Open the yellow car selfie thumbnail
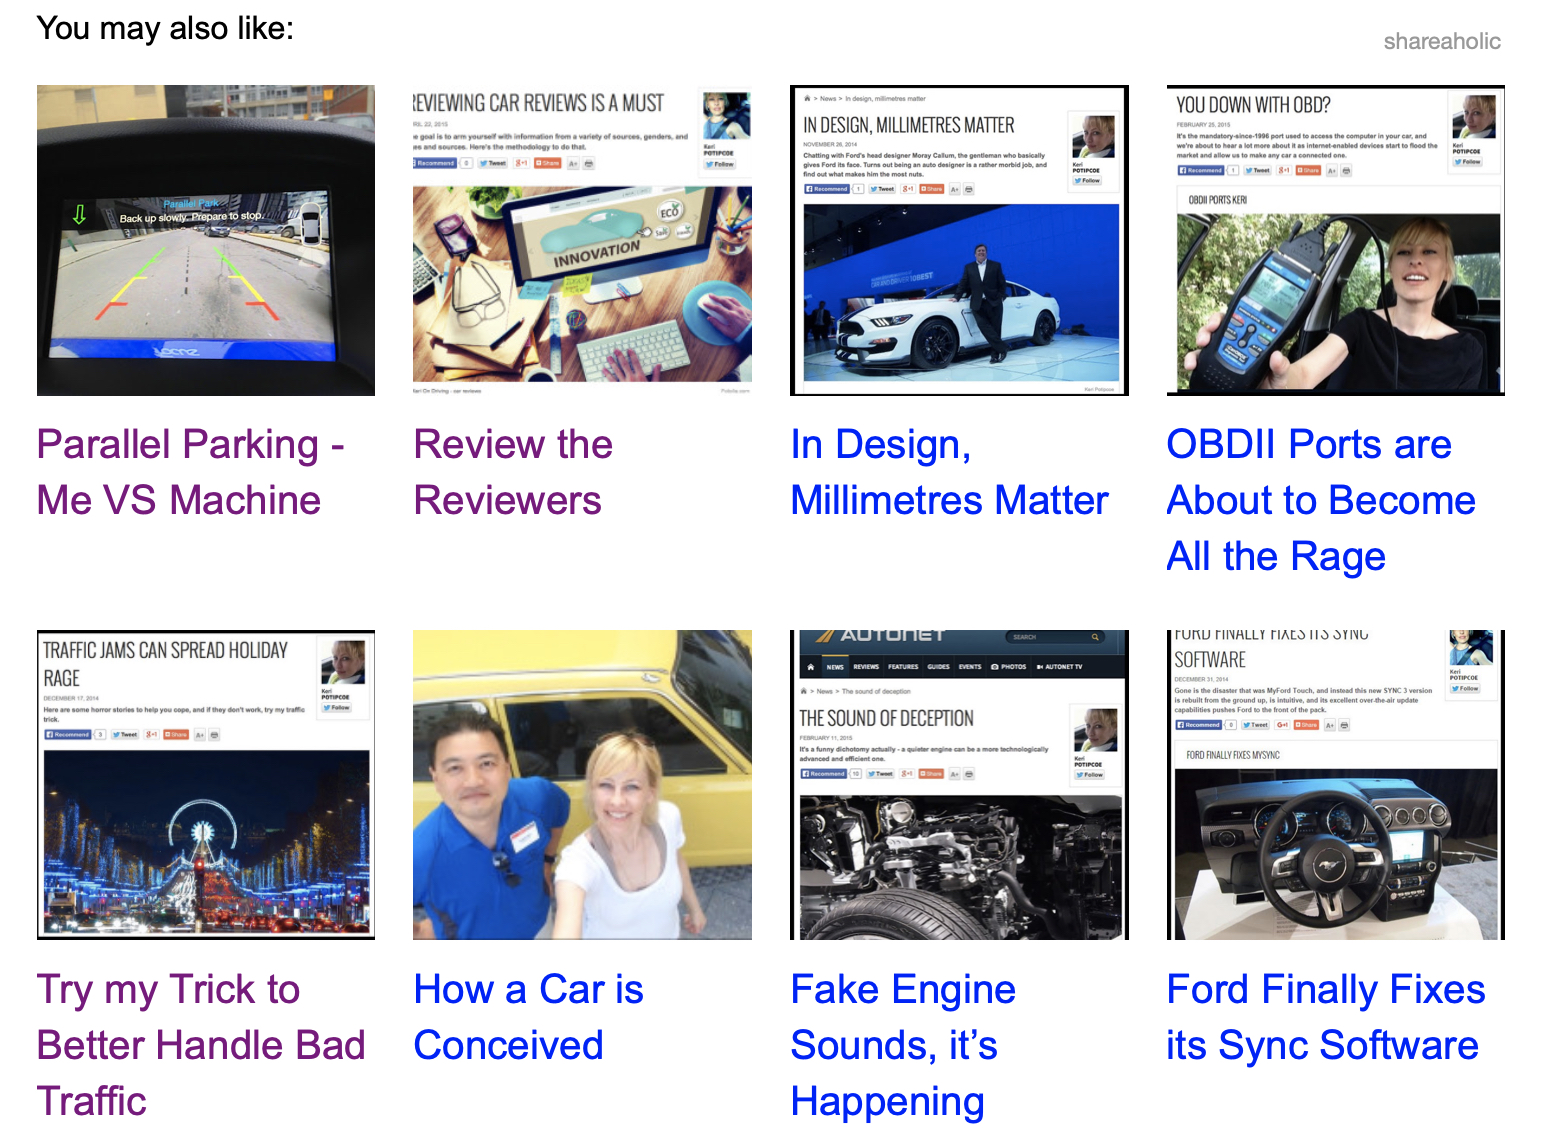The width and height of the screenshot is (1546, 1146). (x=582, y=785)
